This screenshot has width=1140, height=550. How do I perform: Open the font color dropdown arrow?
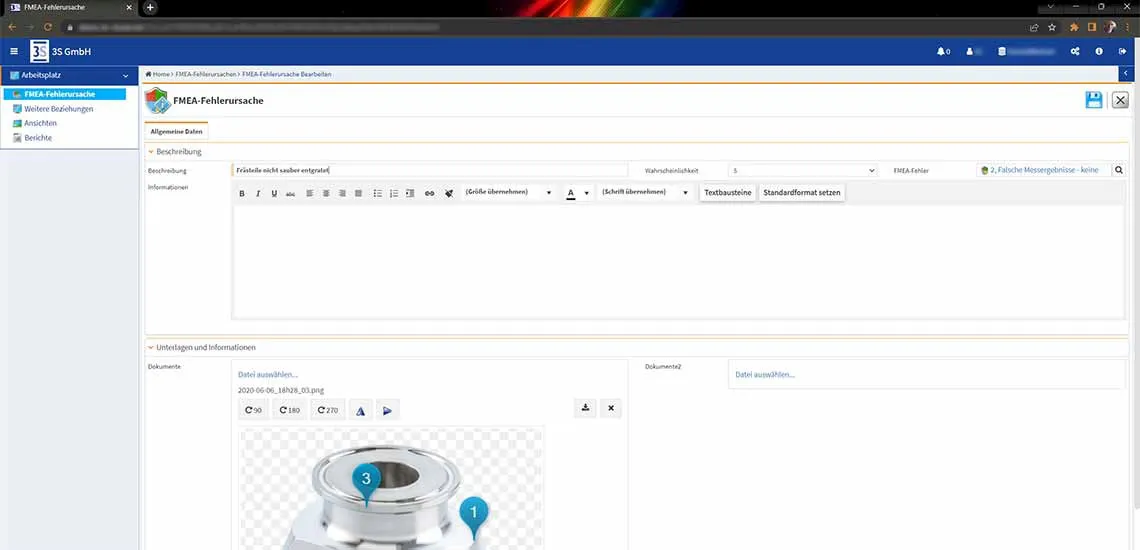[587, 194]
